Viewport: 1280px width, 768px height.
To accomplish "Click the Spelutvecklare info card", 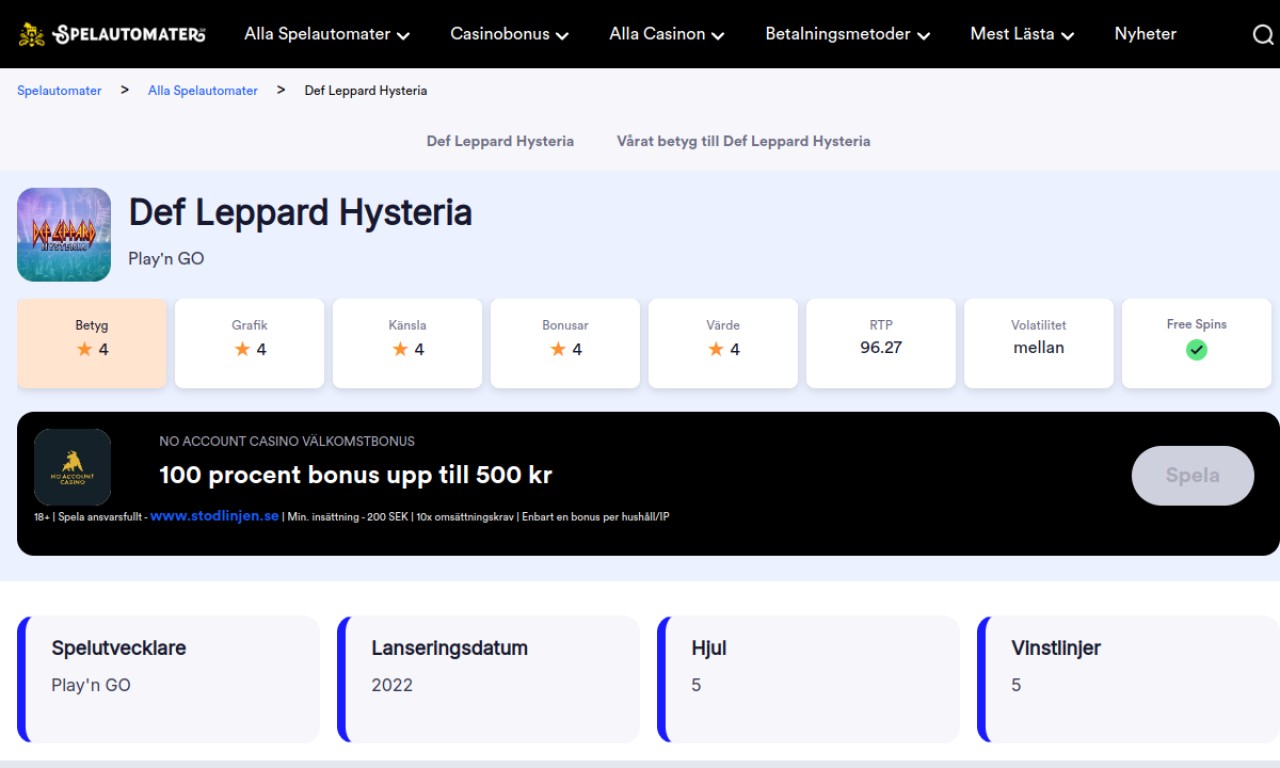I will pos(169,679).
